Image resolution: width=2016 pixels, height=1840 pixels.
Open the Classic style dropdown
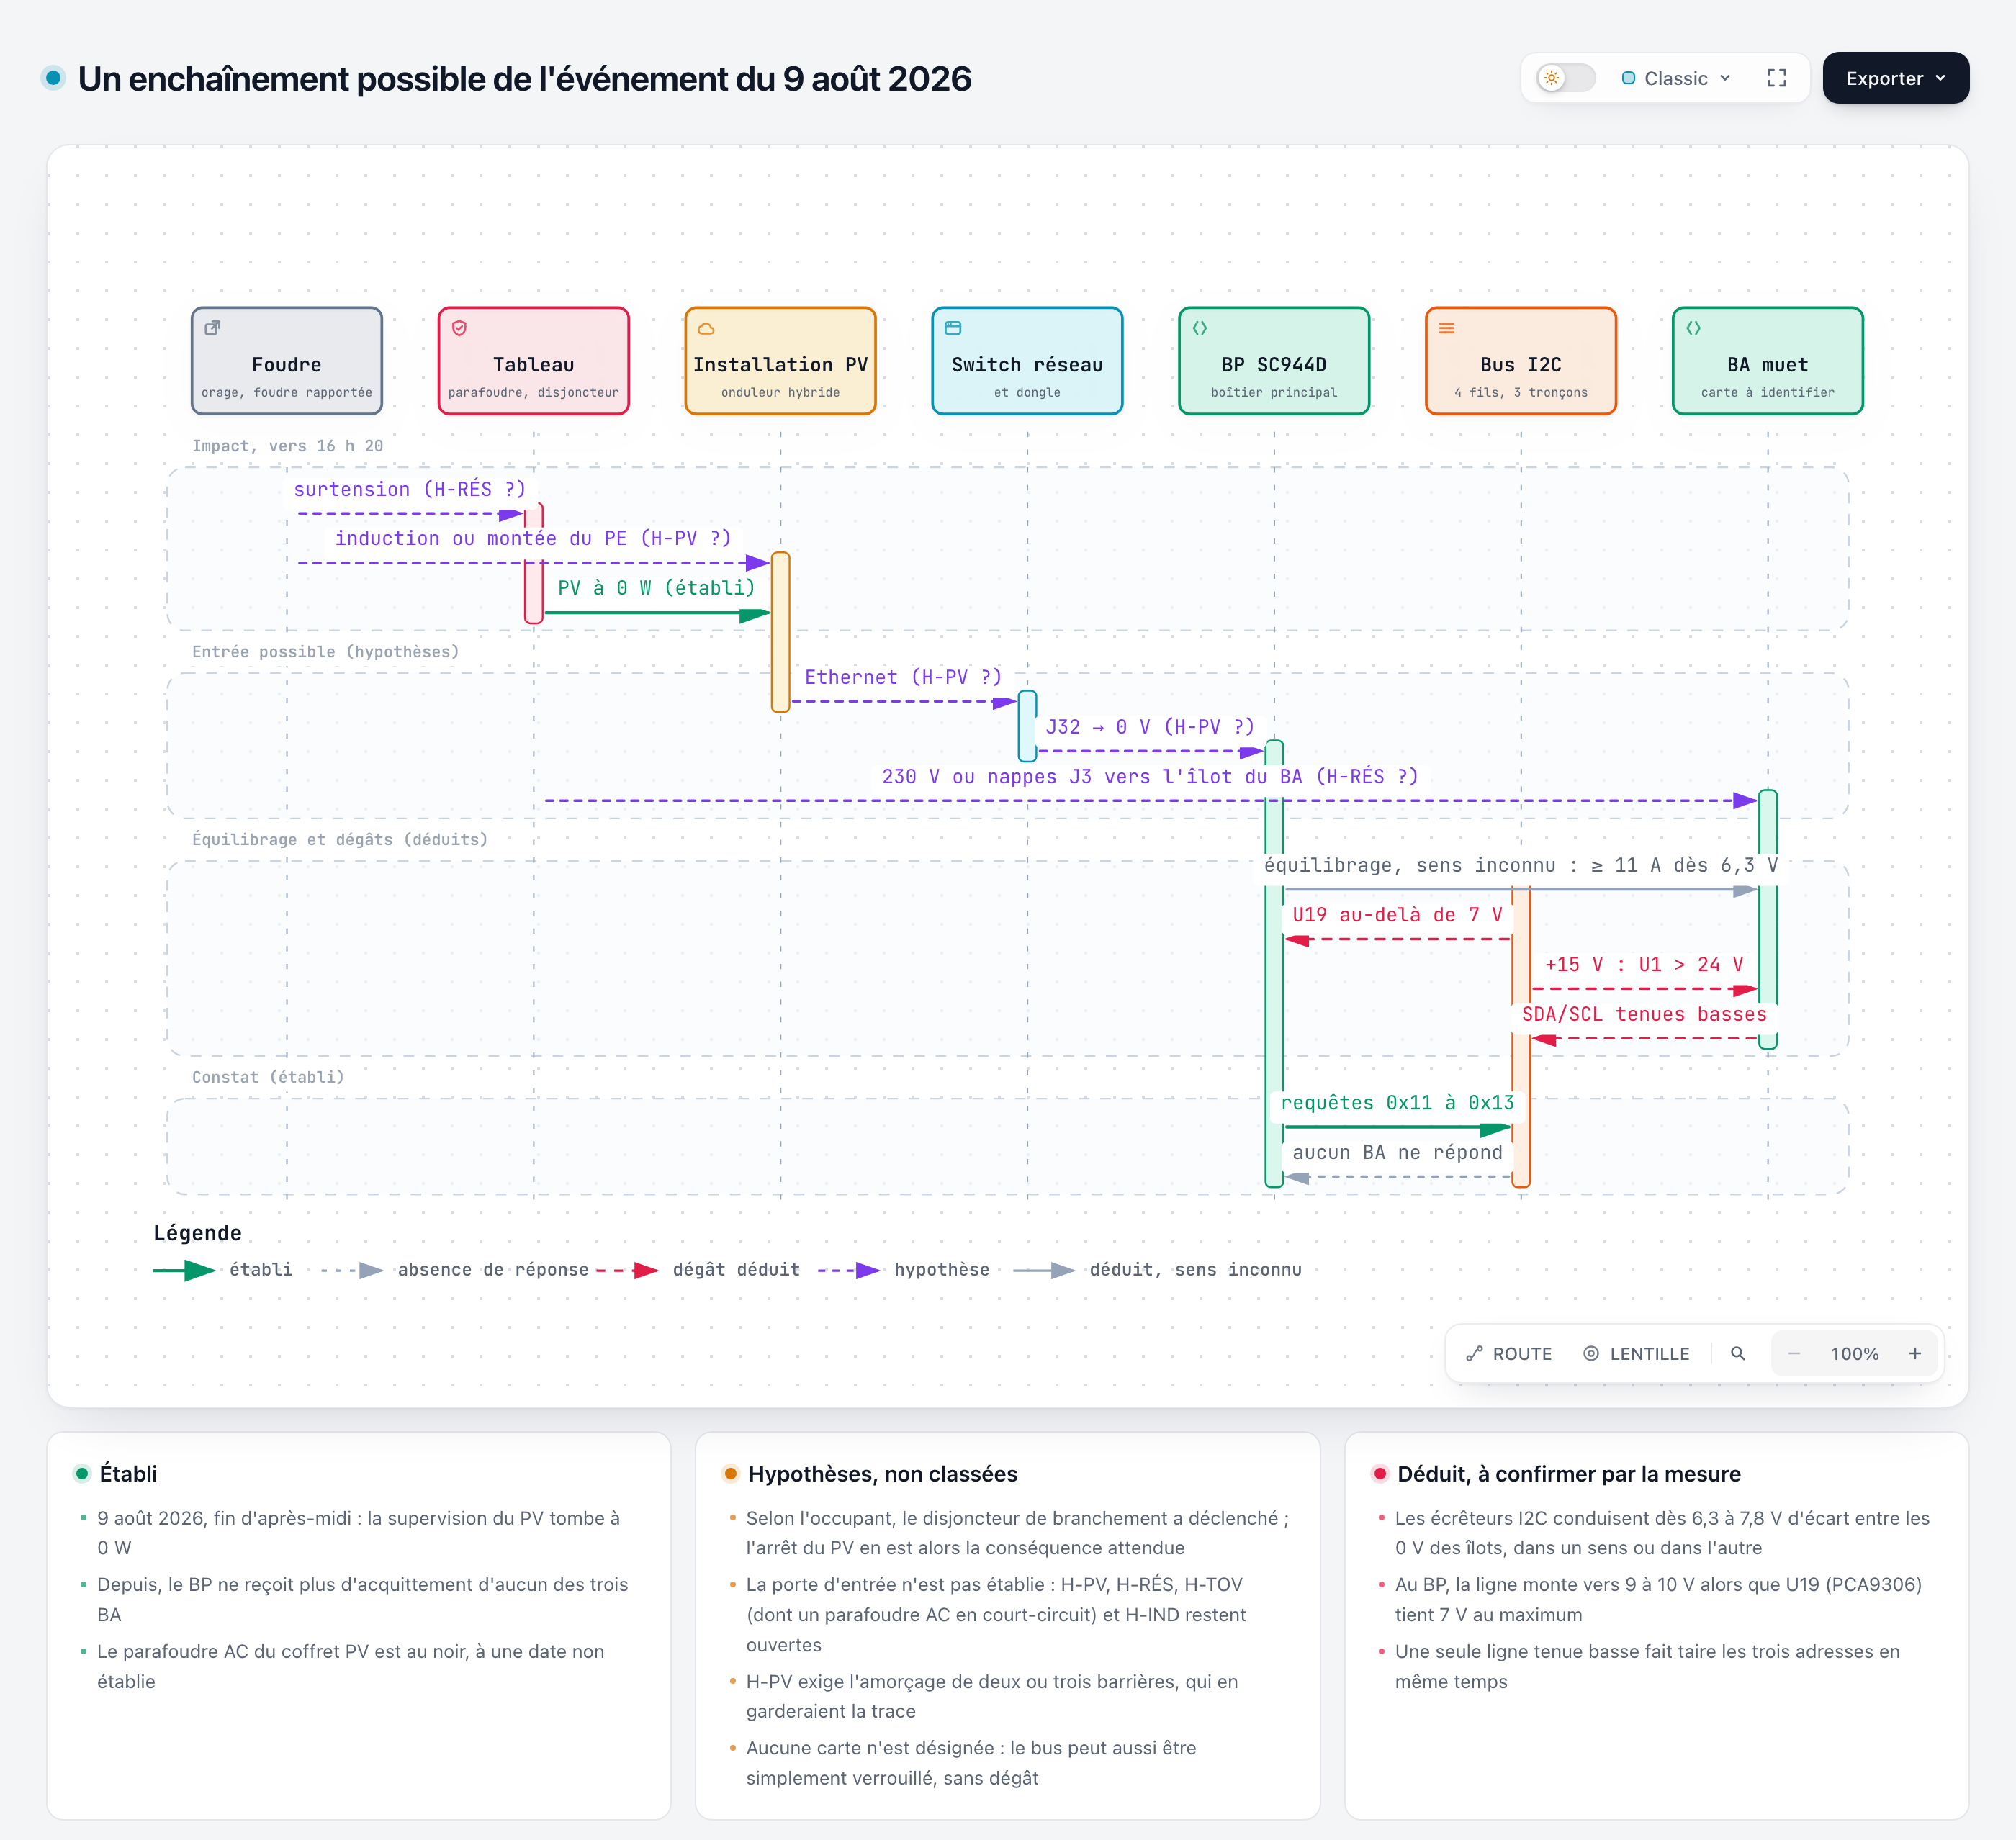(1676, 78)
